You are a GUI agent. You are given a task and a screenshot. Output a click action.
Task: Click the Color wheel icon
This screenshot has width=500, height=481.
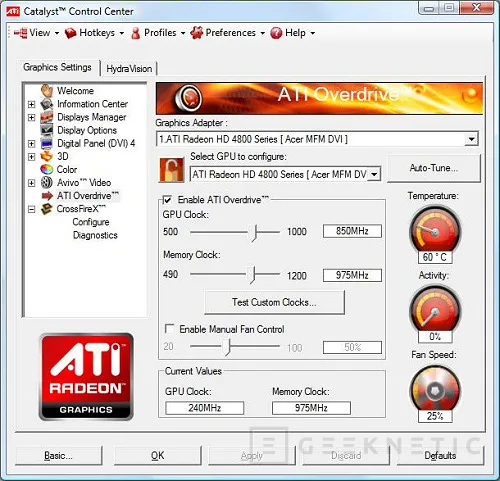tap(47, 169)
